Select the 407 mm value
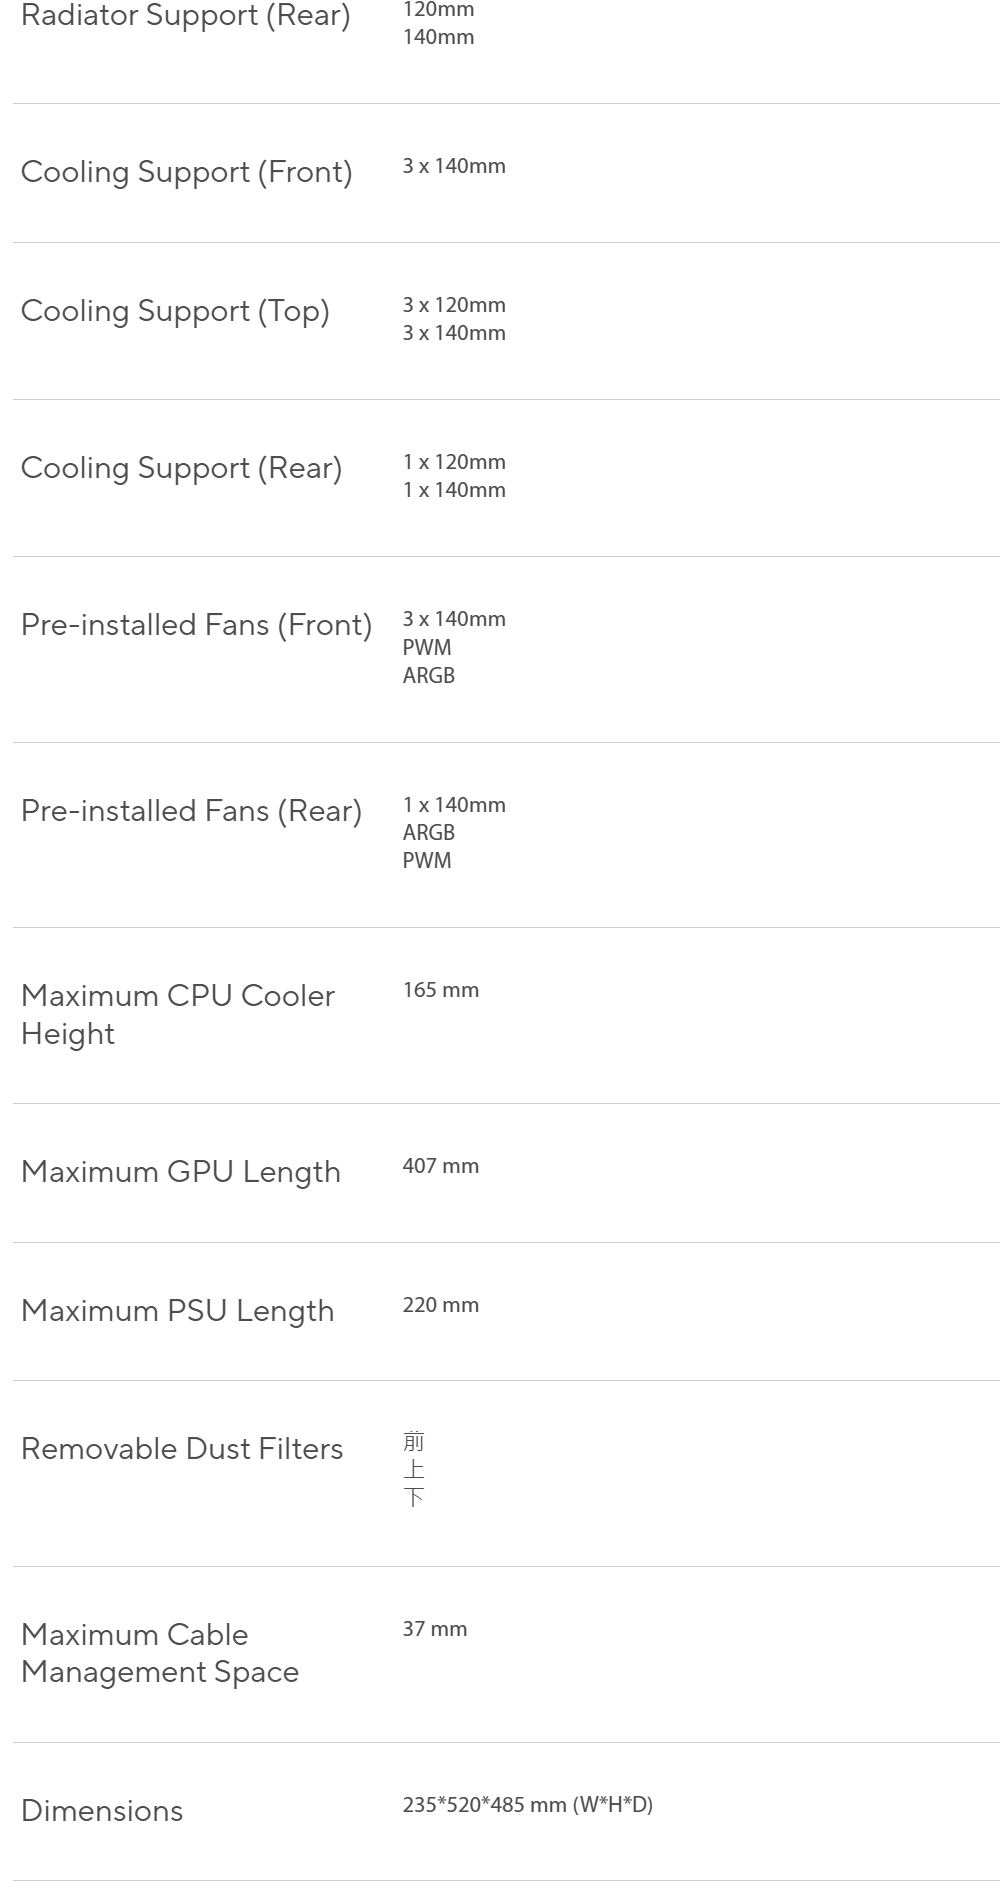Image resolution: width=1000 pixels, height=1891 pixels. tap(441, 1166)
